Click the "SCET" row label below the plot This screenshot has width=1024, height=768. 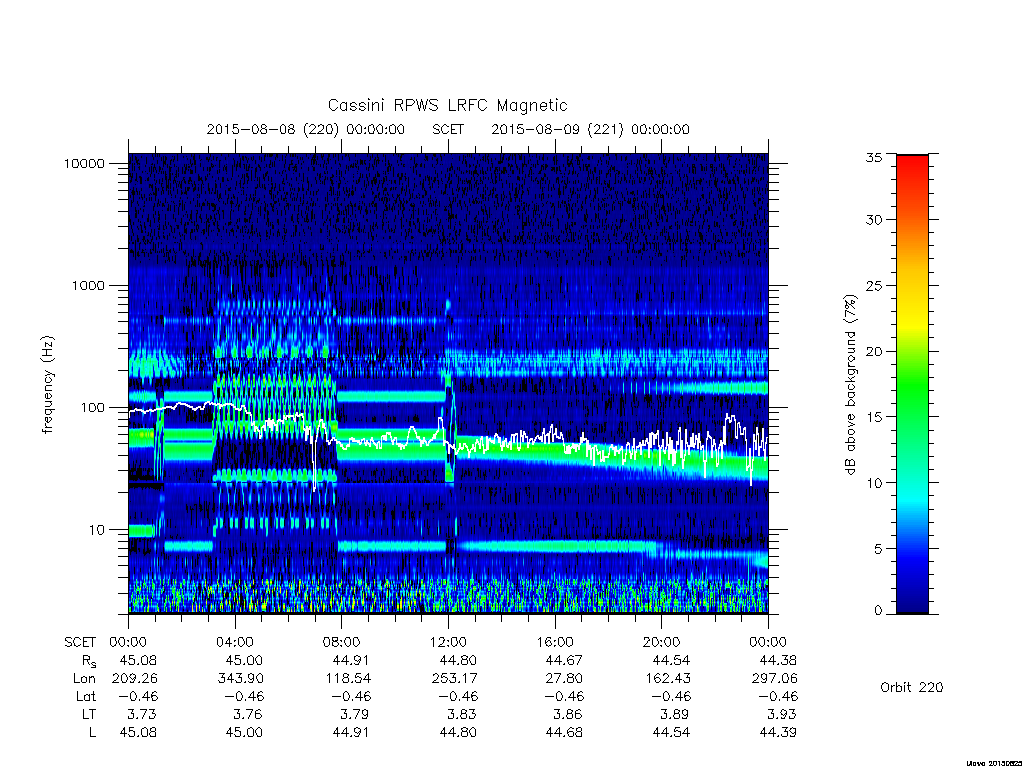(80, 643)
